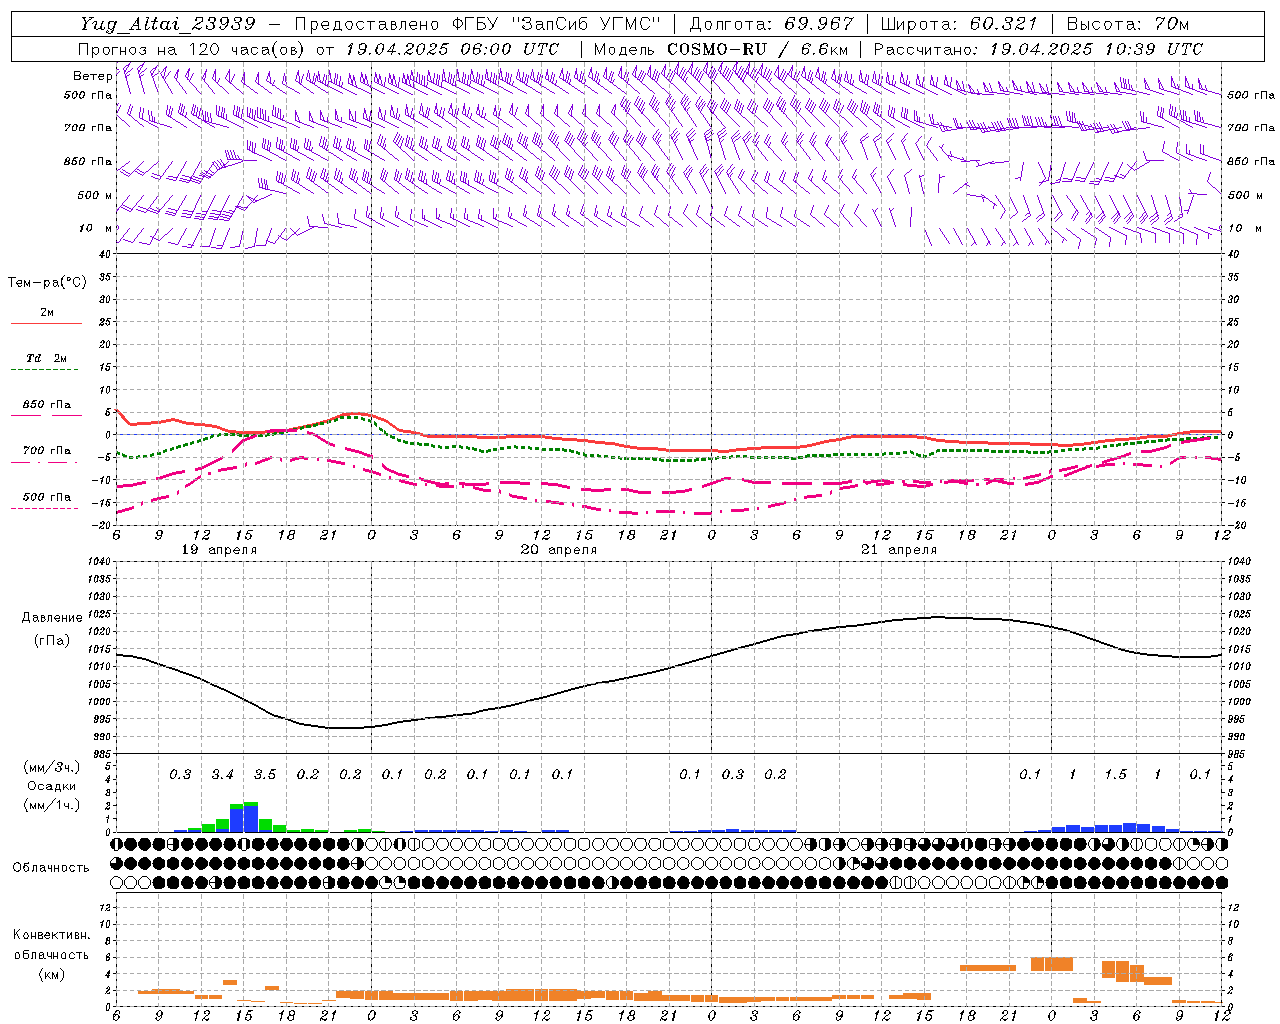The image size is (1280, 1024).
Task: Click the (мм/1ч.) unit label
Action: pyautogui.click(x=52, y=805)
